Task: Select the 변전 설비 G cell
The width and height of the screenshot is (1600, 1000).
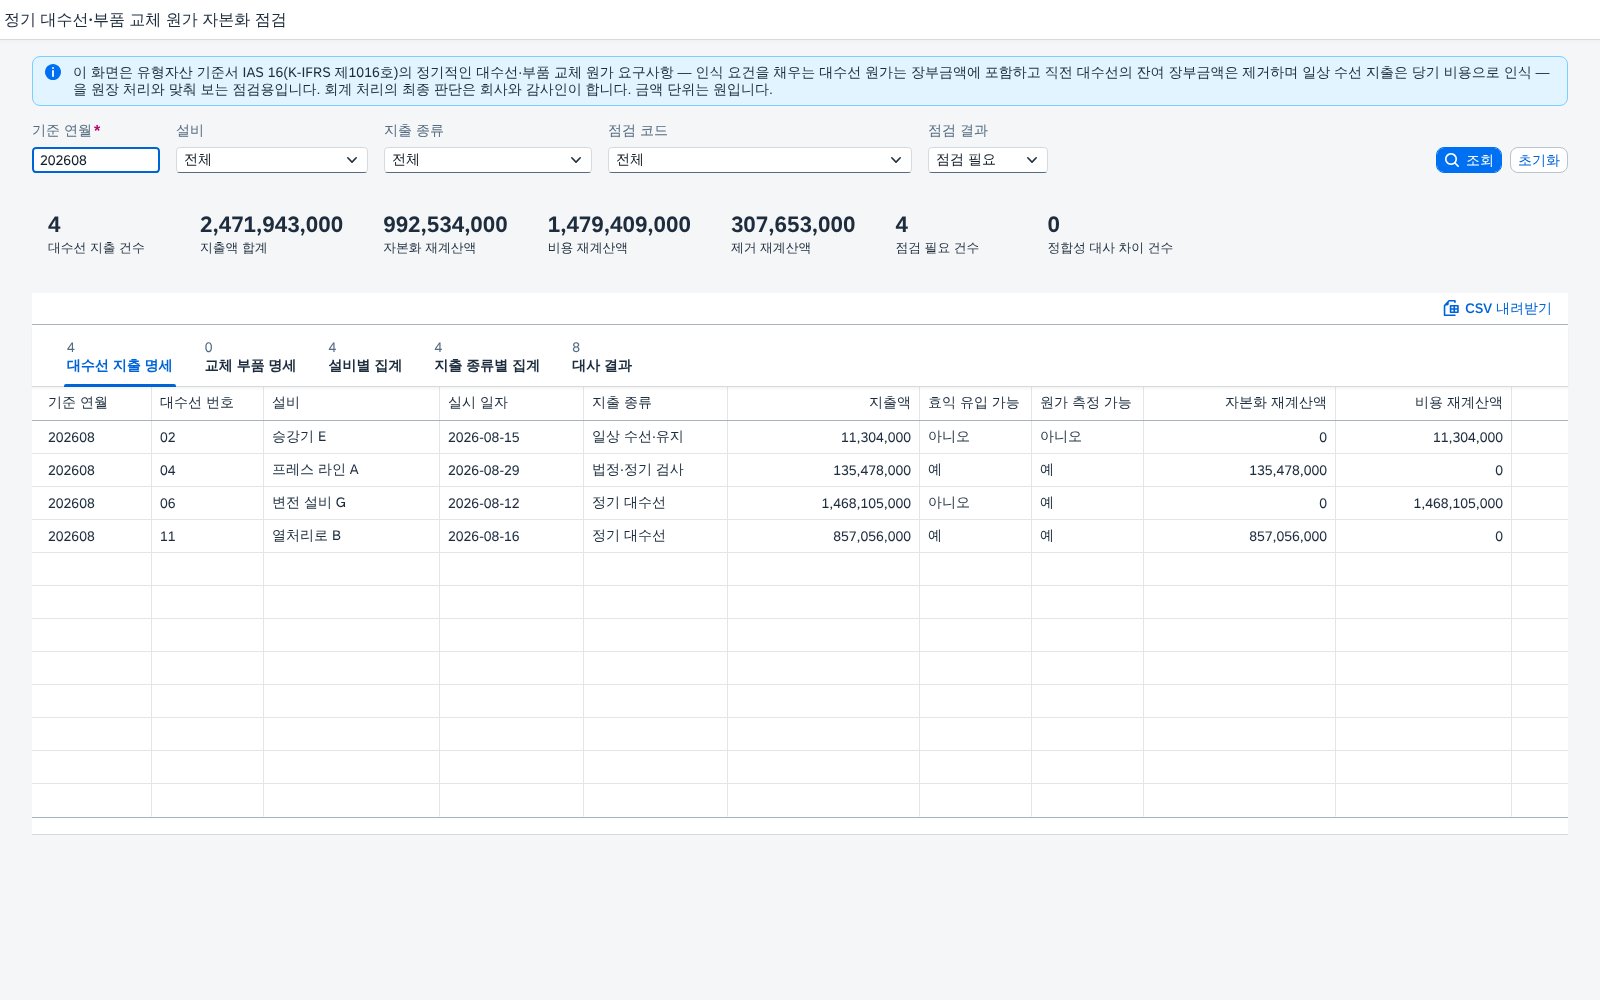Action: (x=352, y=503)
